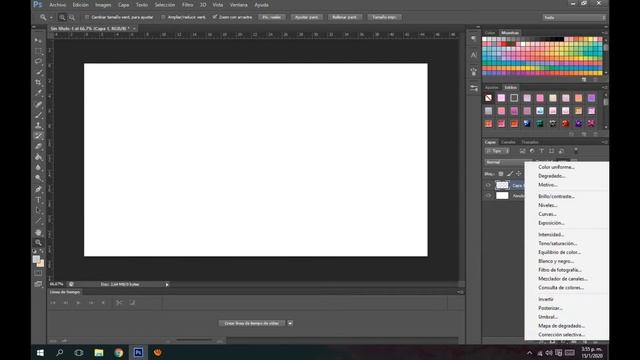Screen dimensions: 640x360
Task: Click the Zoom In magnifier in options bar
Action: 62,18
